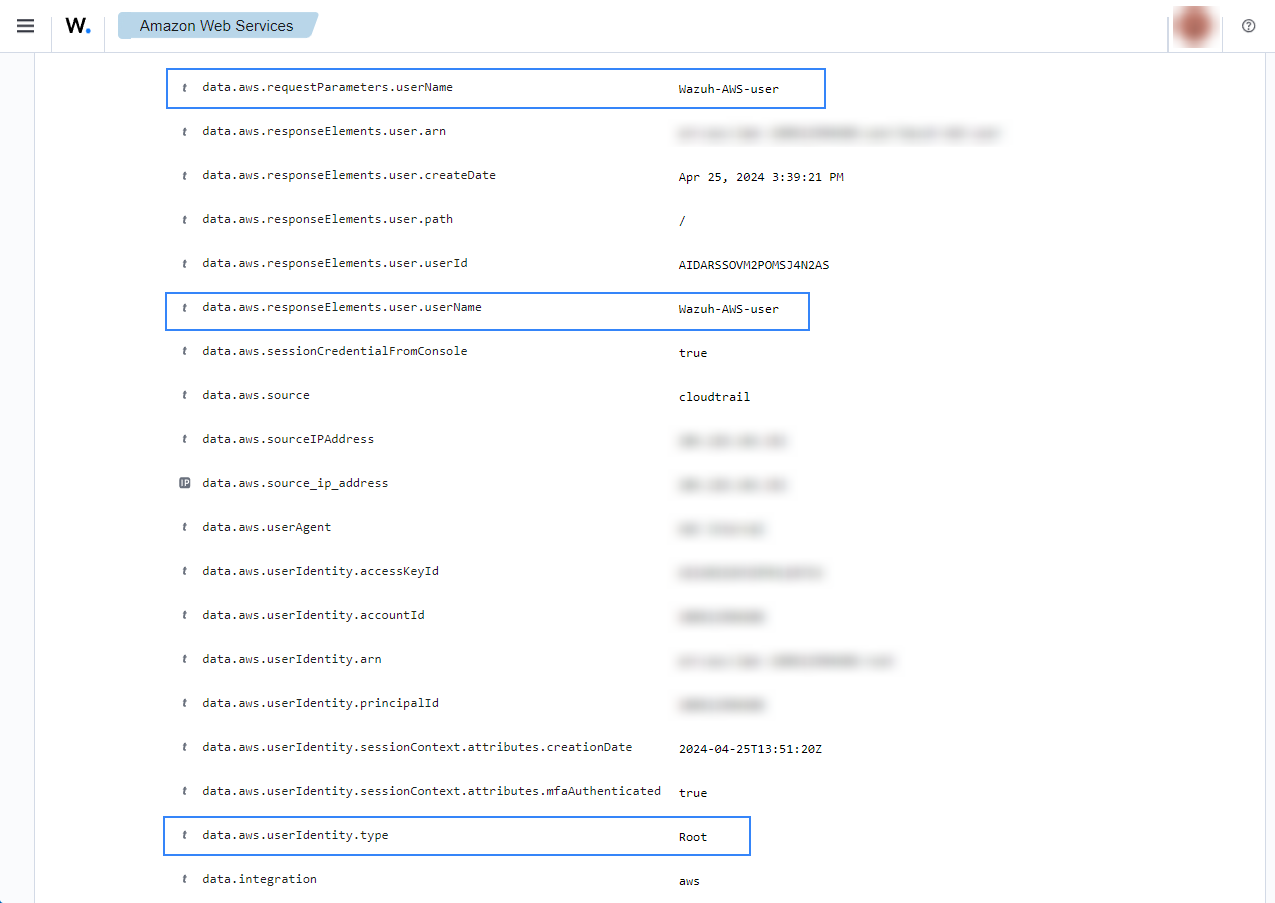
Task: Open the hamburger navigation menu
Action: pos(26,26)
